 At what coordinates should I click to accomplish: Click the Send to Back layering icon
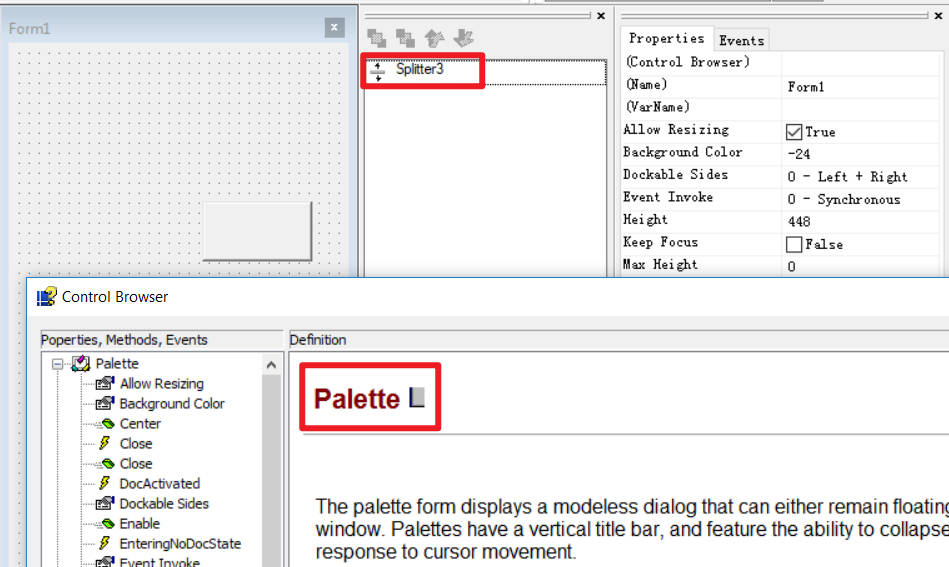[405, 38]
